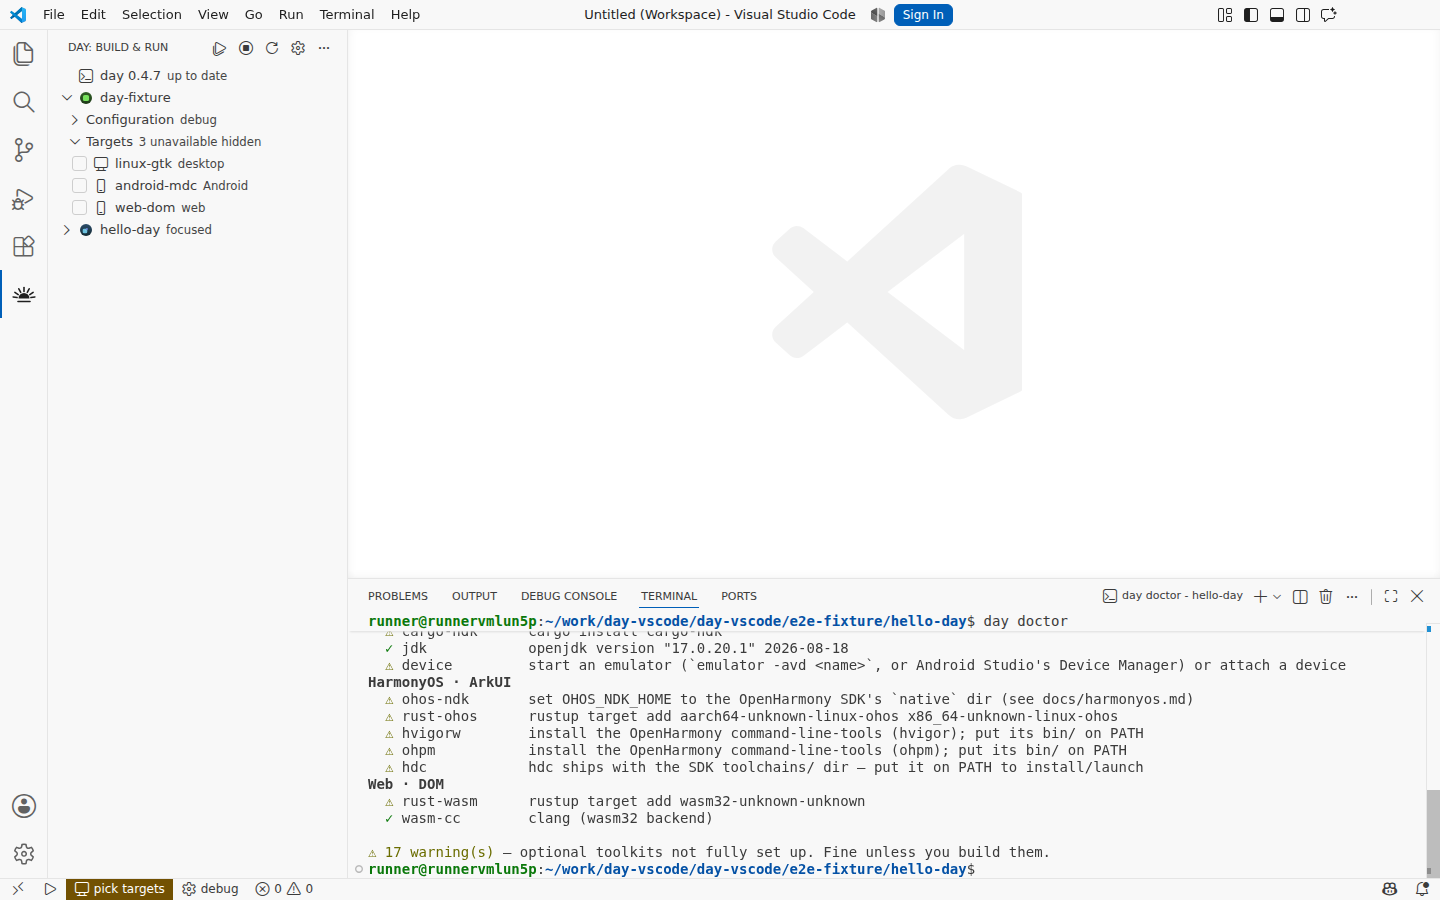Collapse the day-fixture tree node

pyautogui.click(x=67, y=98)
